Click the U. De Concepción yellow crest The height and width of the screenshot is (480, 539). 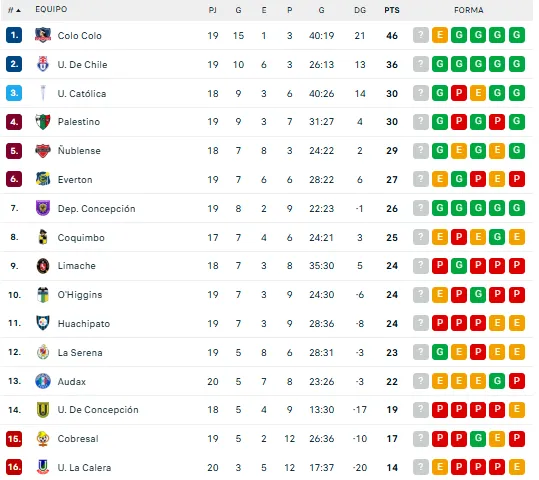point(43,410)
